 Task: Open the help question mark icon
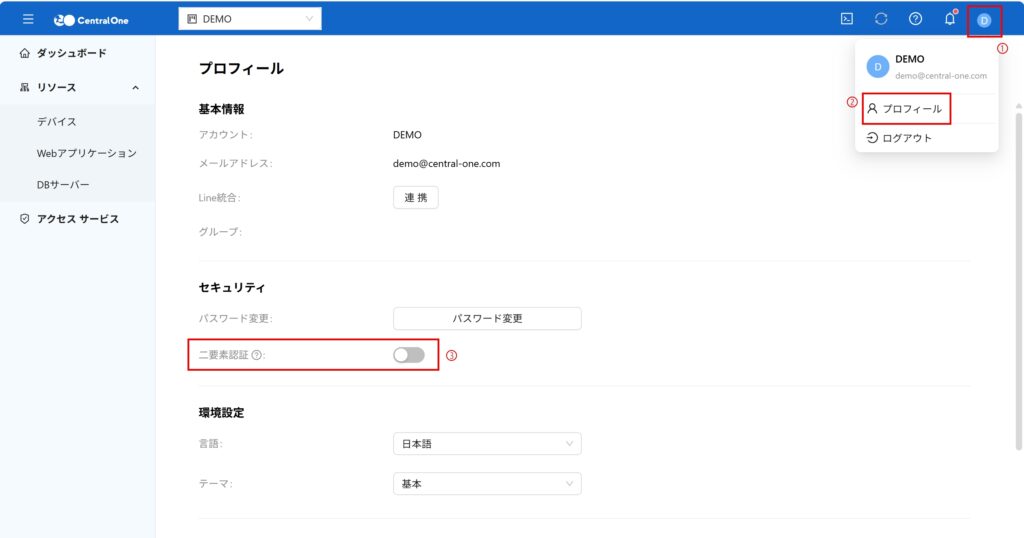(x=915, y=19)
